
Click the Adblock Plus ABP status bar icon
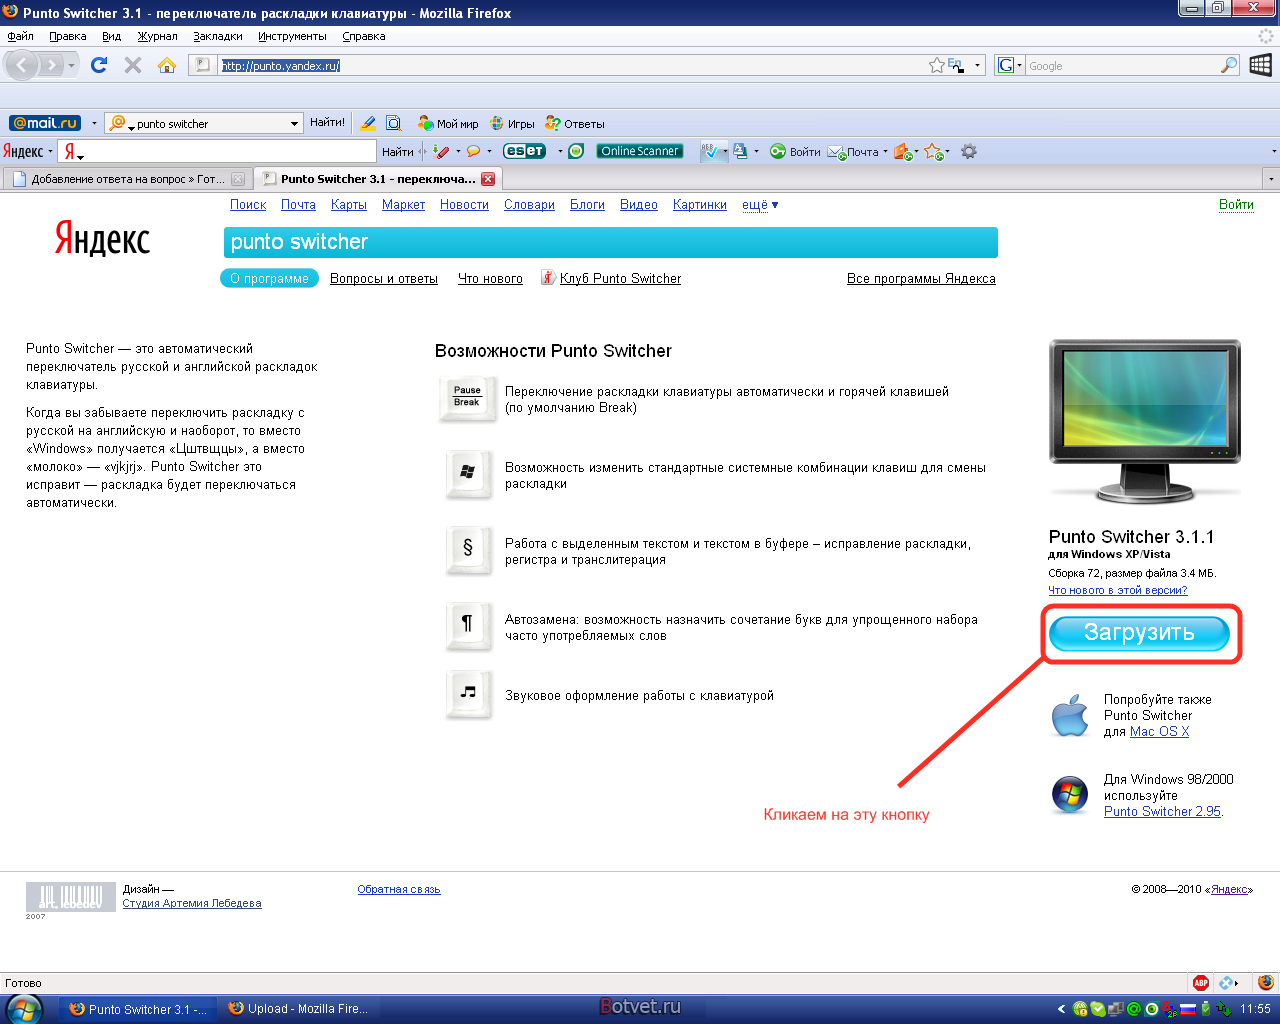pos(1201,983)
